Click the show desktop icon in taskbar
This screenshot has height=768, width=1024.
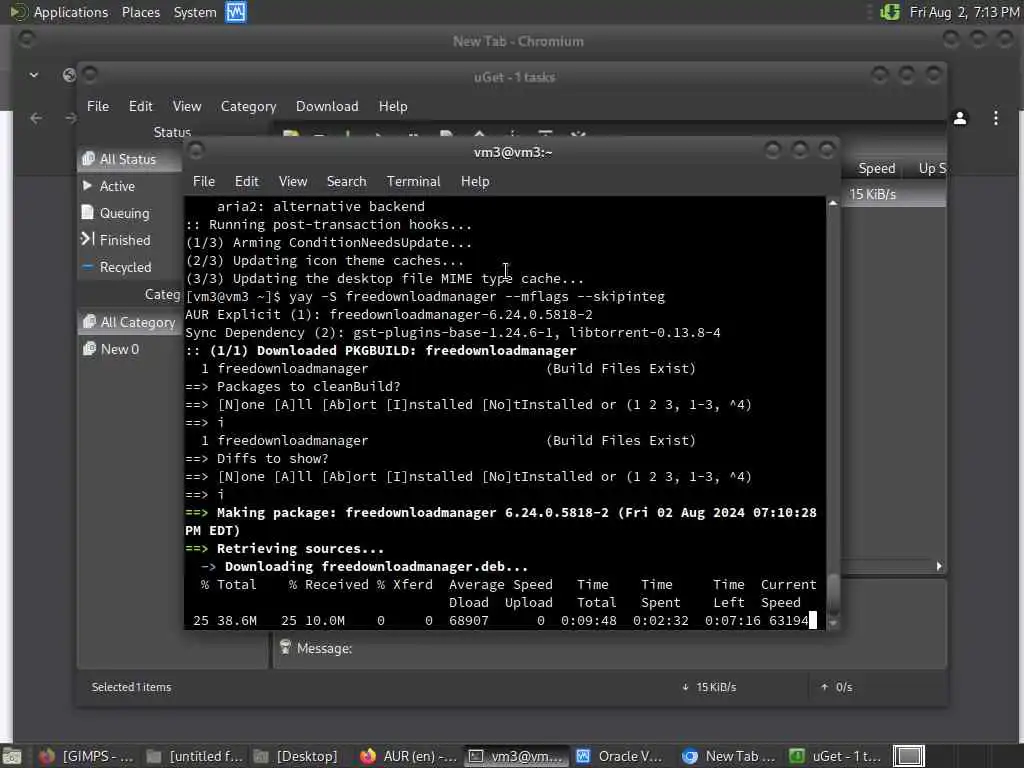pos(11,756)
